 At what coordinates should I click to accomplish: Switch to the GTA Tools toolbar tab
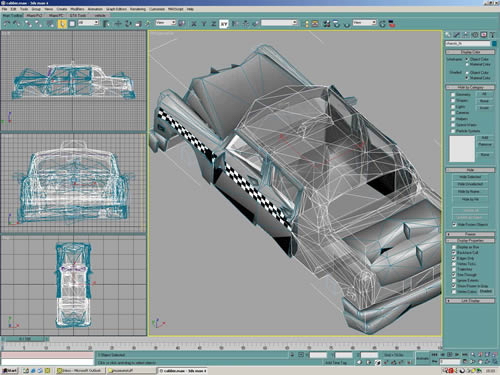pyautogui.click(x=78, y=15)
